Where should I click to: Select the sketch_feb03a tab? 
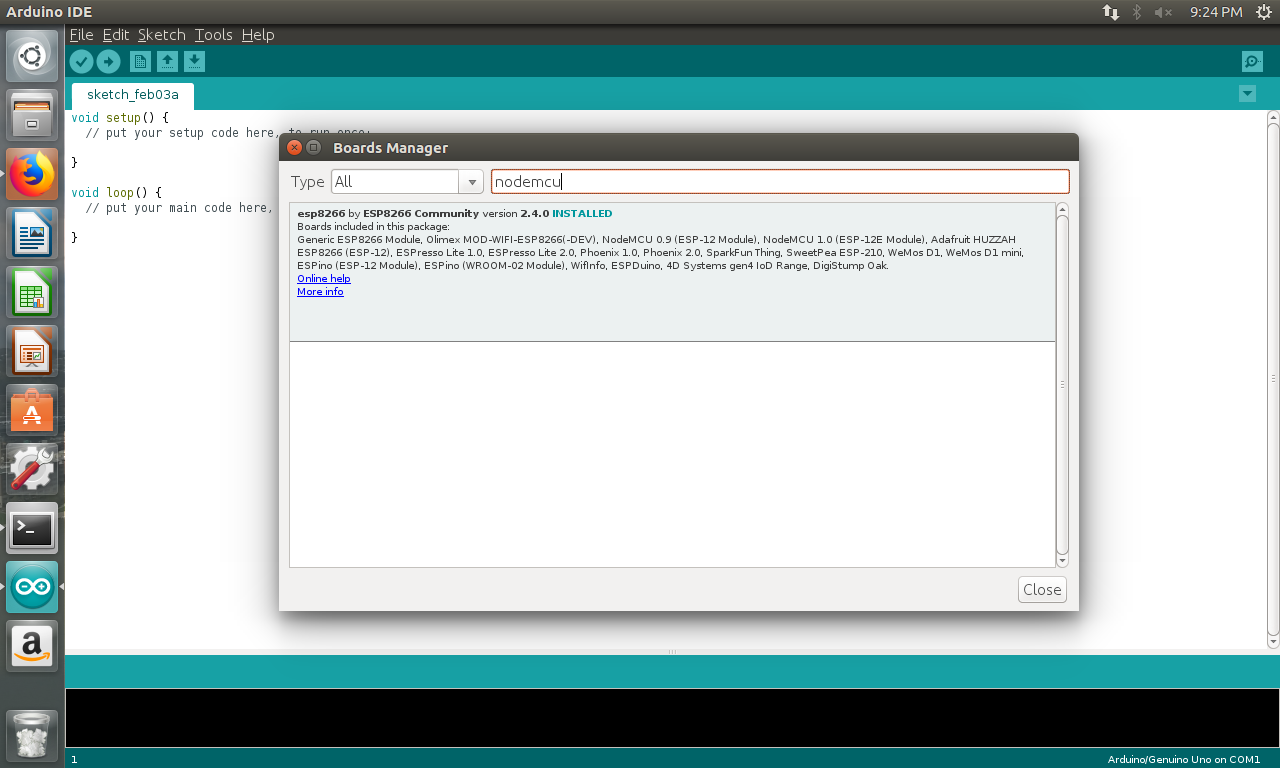click(x=133, y=95)
